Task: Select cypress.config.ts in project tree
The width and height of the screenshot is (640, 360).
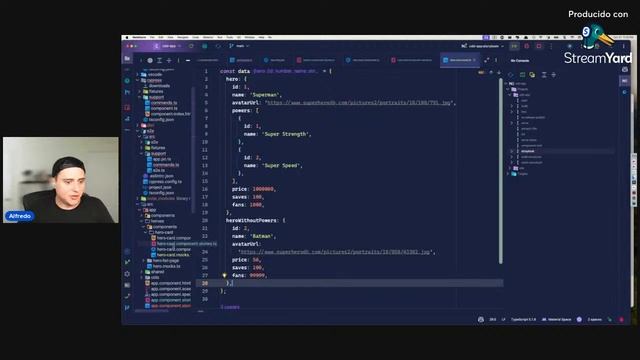Action: (x=162, y=182)
